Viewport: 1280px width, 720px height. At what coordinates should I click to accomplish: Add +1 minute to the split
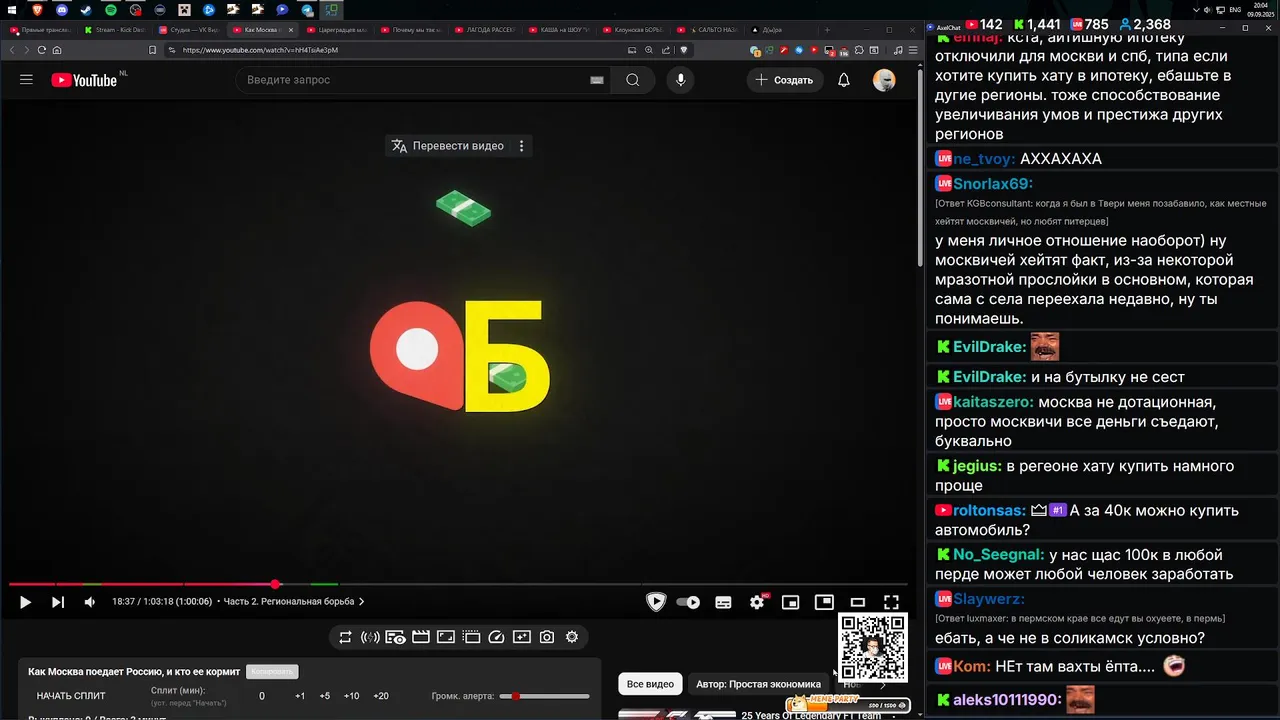point(300,696)
